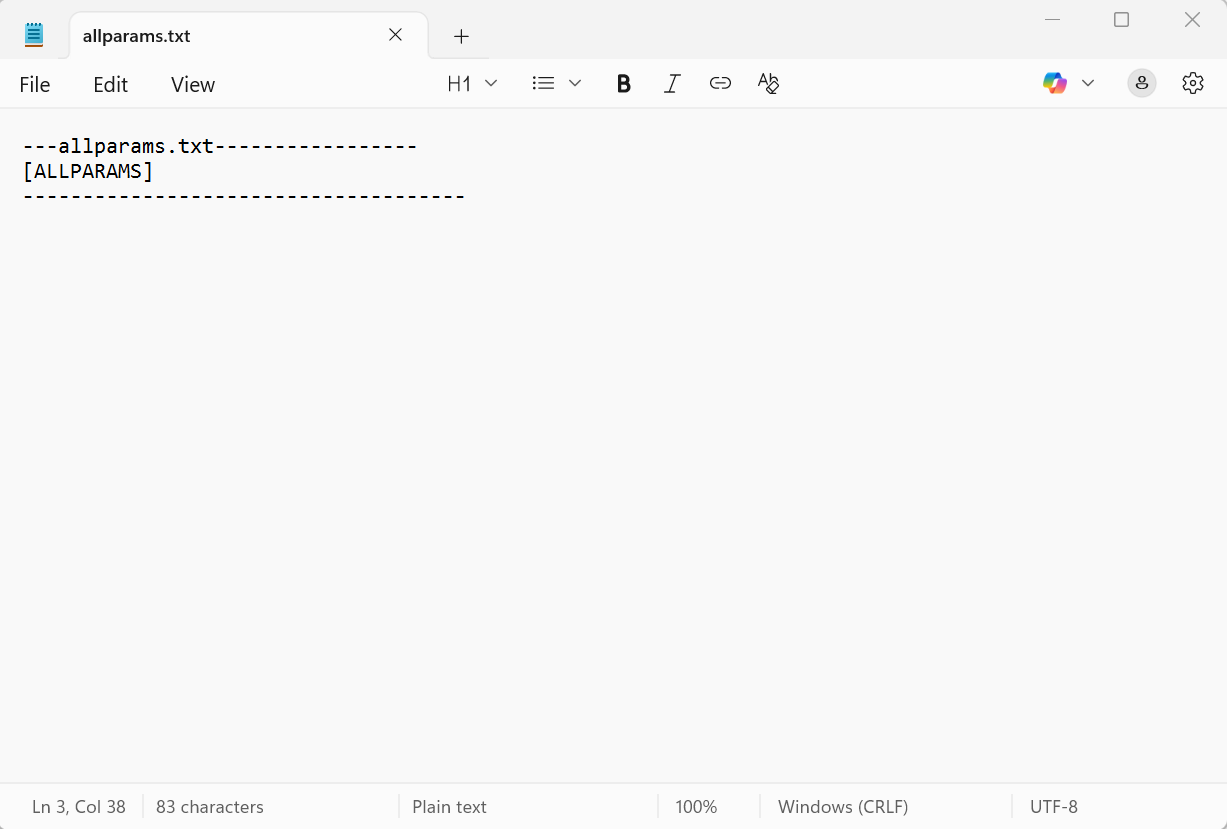Click the Bold formatting icon
Image resolution: width=1227 pixels, height=829 pixels.
click(x=623, y=84)
